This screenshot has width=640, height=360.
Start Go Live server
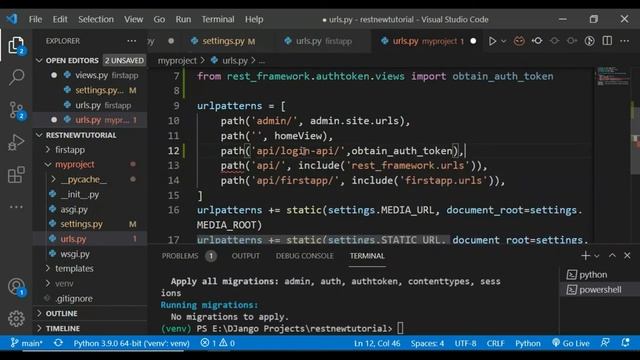pyautogui.click(x=570, y=343)
